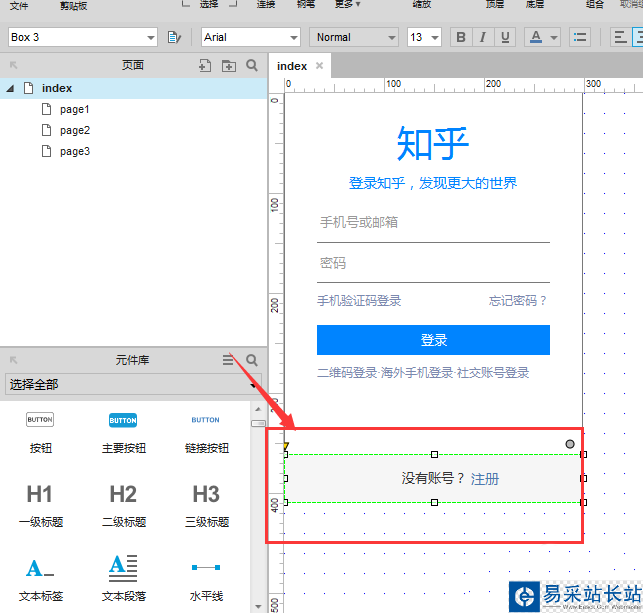Click the 顶层 bring to front tool
643x613 pixels.
click(x=495, y=5)
